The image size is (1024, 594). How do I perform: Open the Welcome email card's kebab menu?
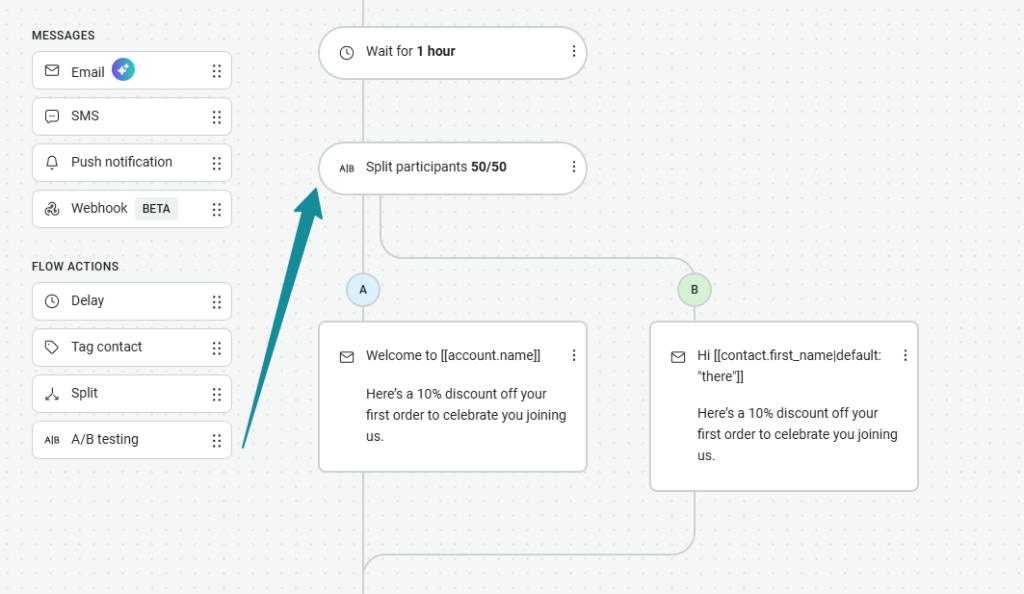click(573, 355)
